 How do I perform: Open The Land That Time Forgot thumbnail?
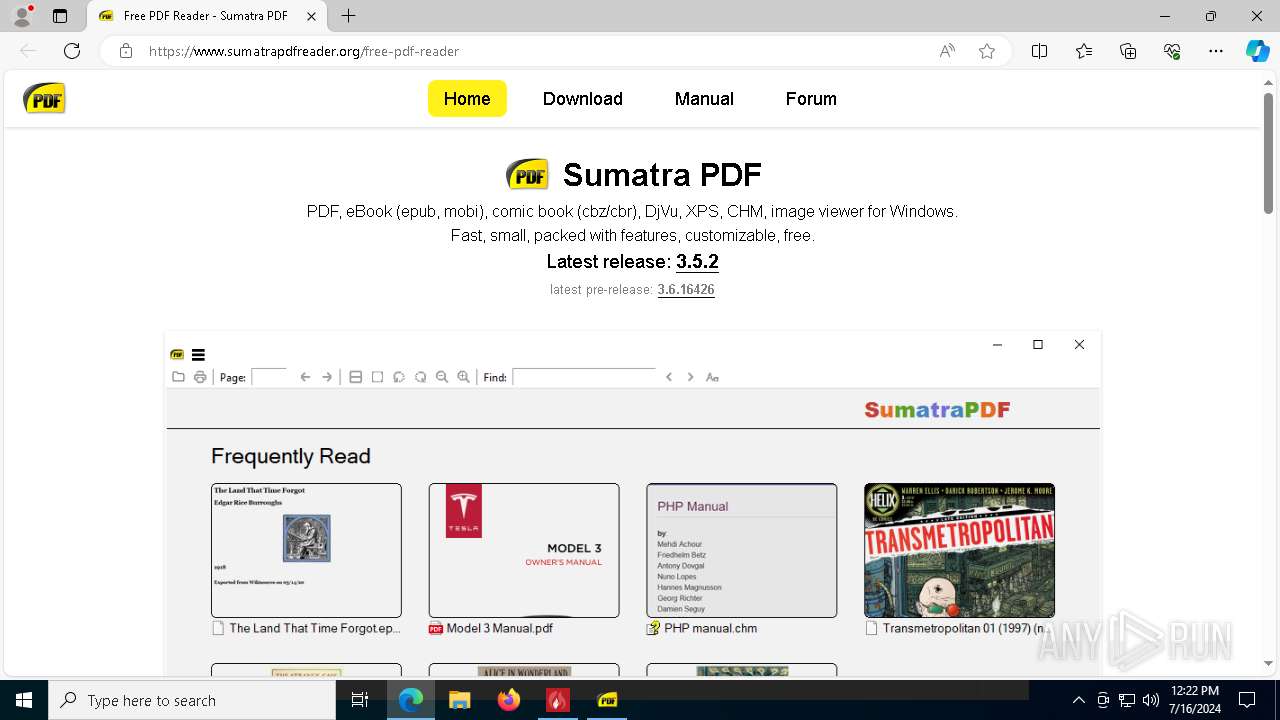click(x=306, y=550)
